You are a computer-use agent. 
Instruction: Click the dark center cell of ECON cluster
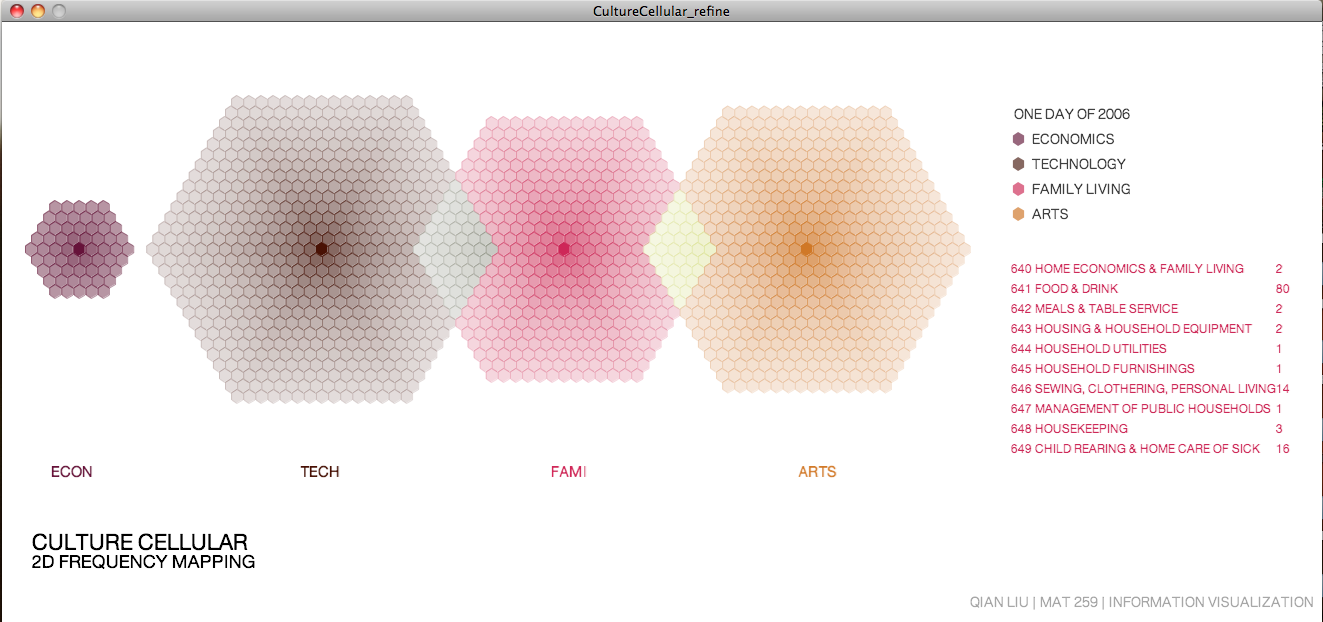pyautogui.click(x=79, y=249)
